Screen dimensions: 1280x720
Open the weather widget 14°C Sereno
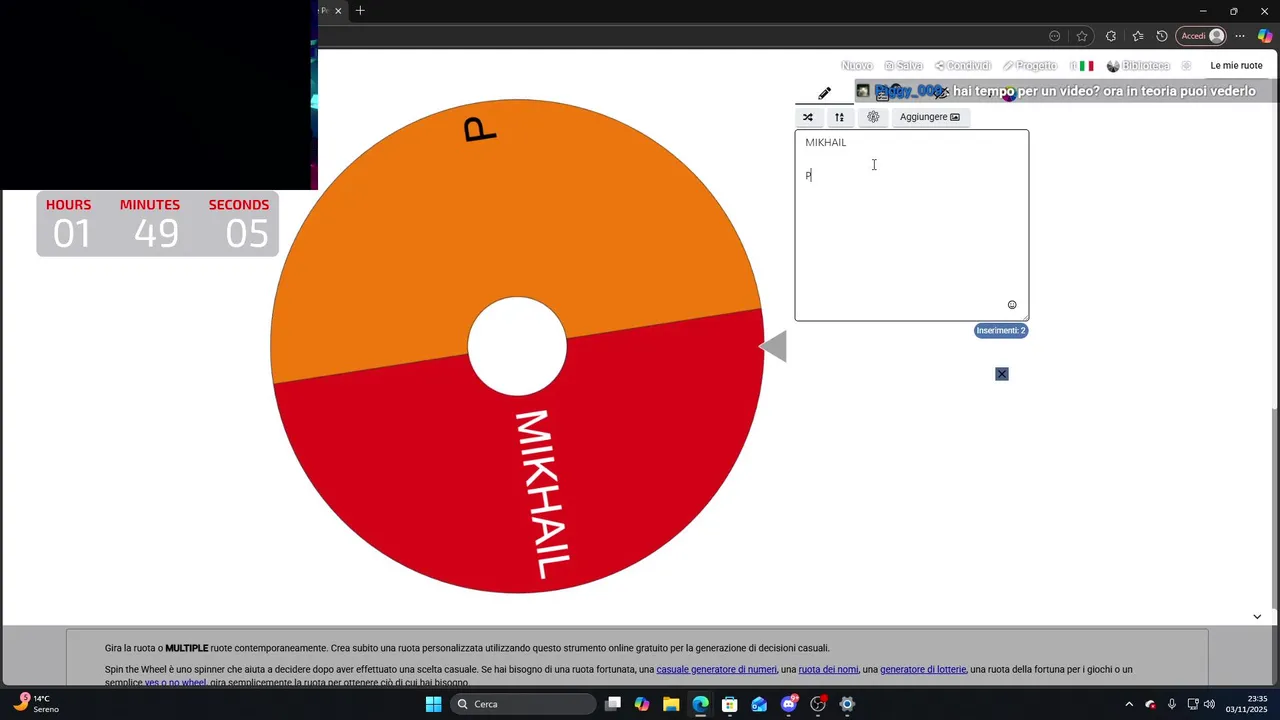tap(36, 704)
